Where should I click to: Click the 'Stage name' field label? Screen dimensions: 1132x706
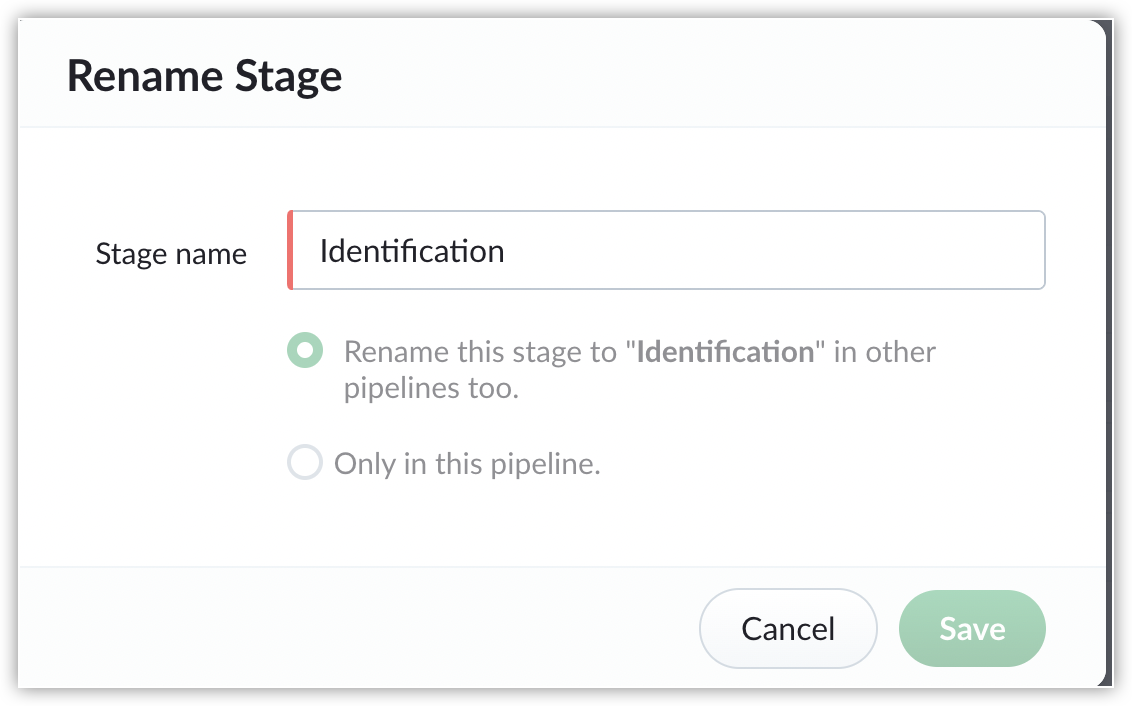coord(171,254)
